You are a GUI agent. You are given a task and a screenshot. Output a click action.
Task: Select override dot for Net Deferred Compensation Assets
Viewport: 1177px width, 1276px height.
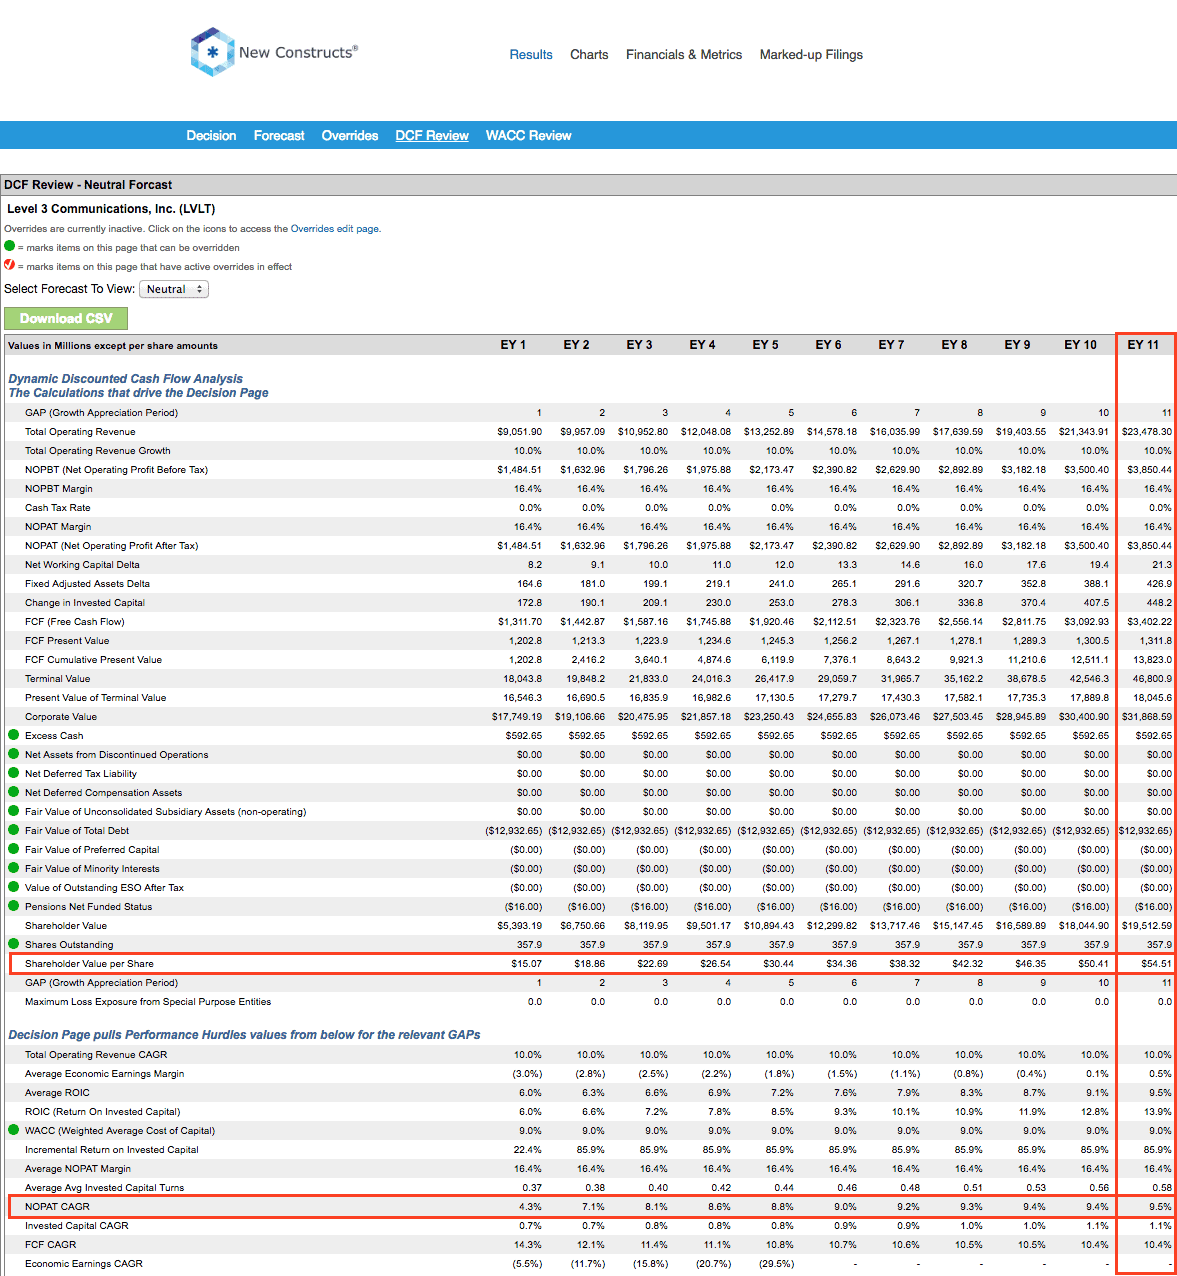pos(14,792)
